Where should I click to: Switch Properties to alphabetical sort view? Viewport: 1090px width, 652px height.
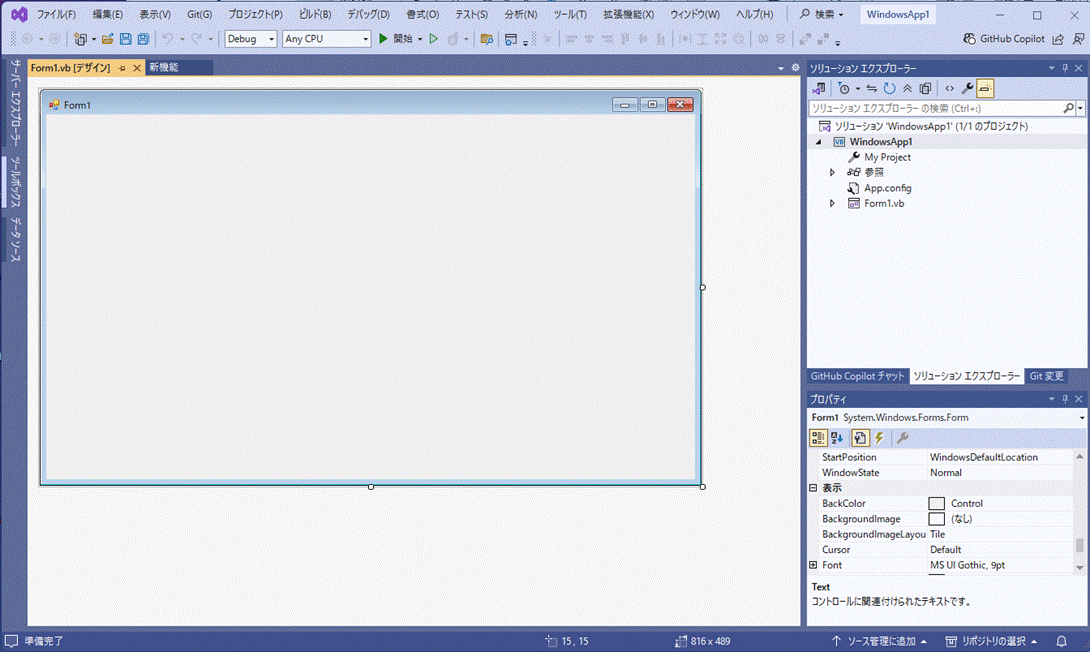point(838,438)
